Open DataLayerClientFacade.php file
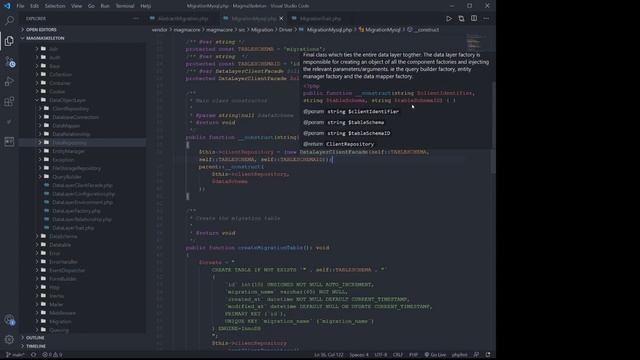640x360 pixels. [82, 185]
